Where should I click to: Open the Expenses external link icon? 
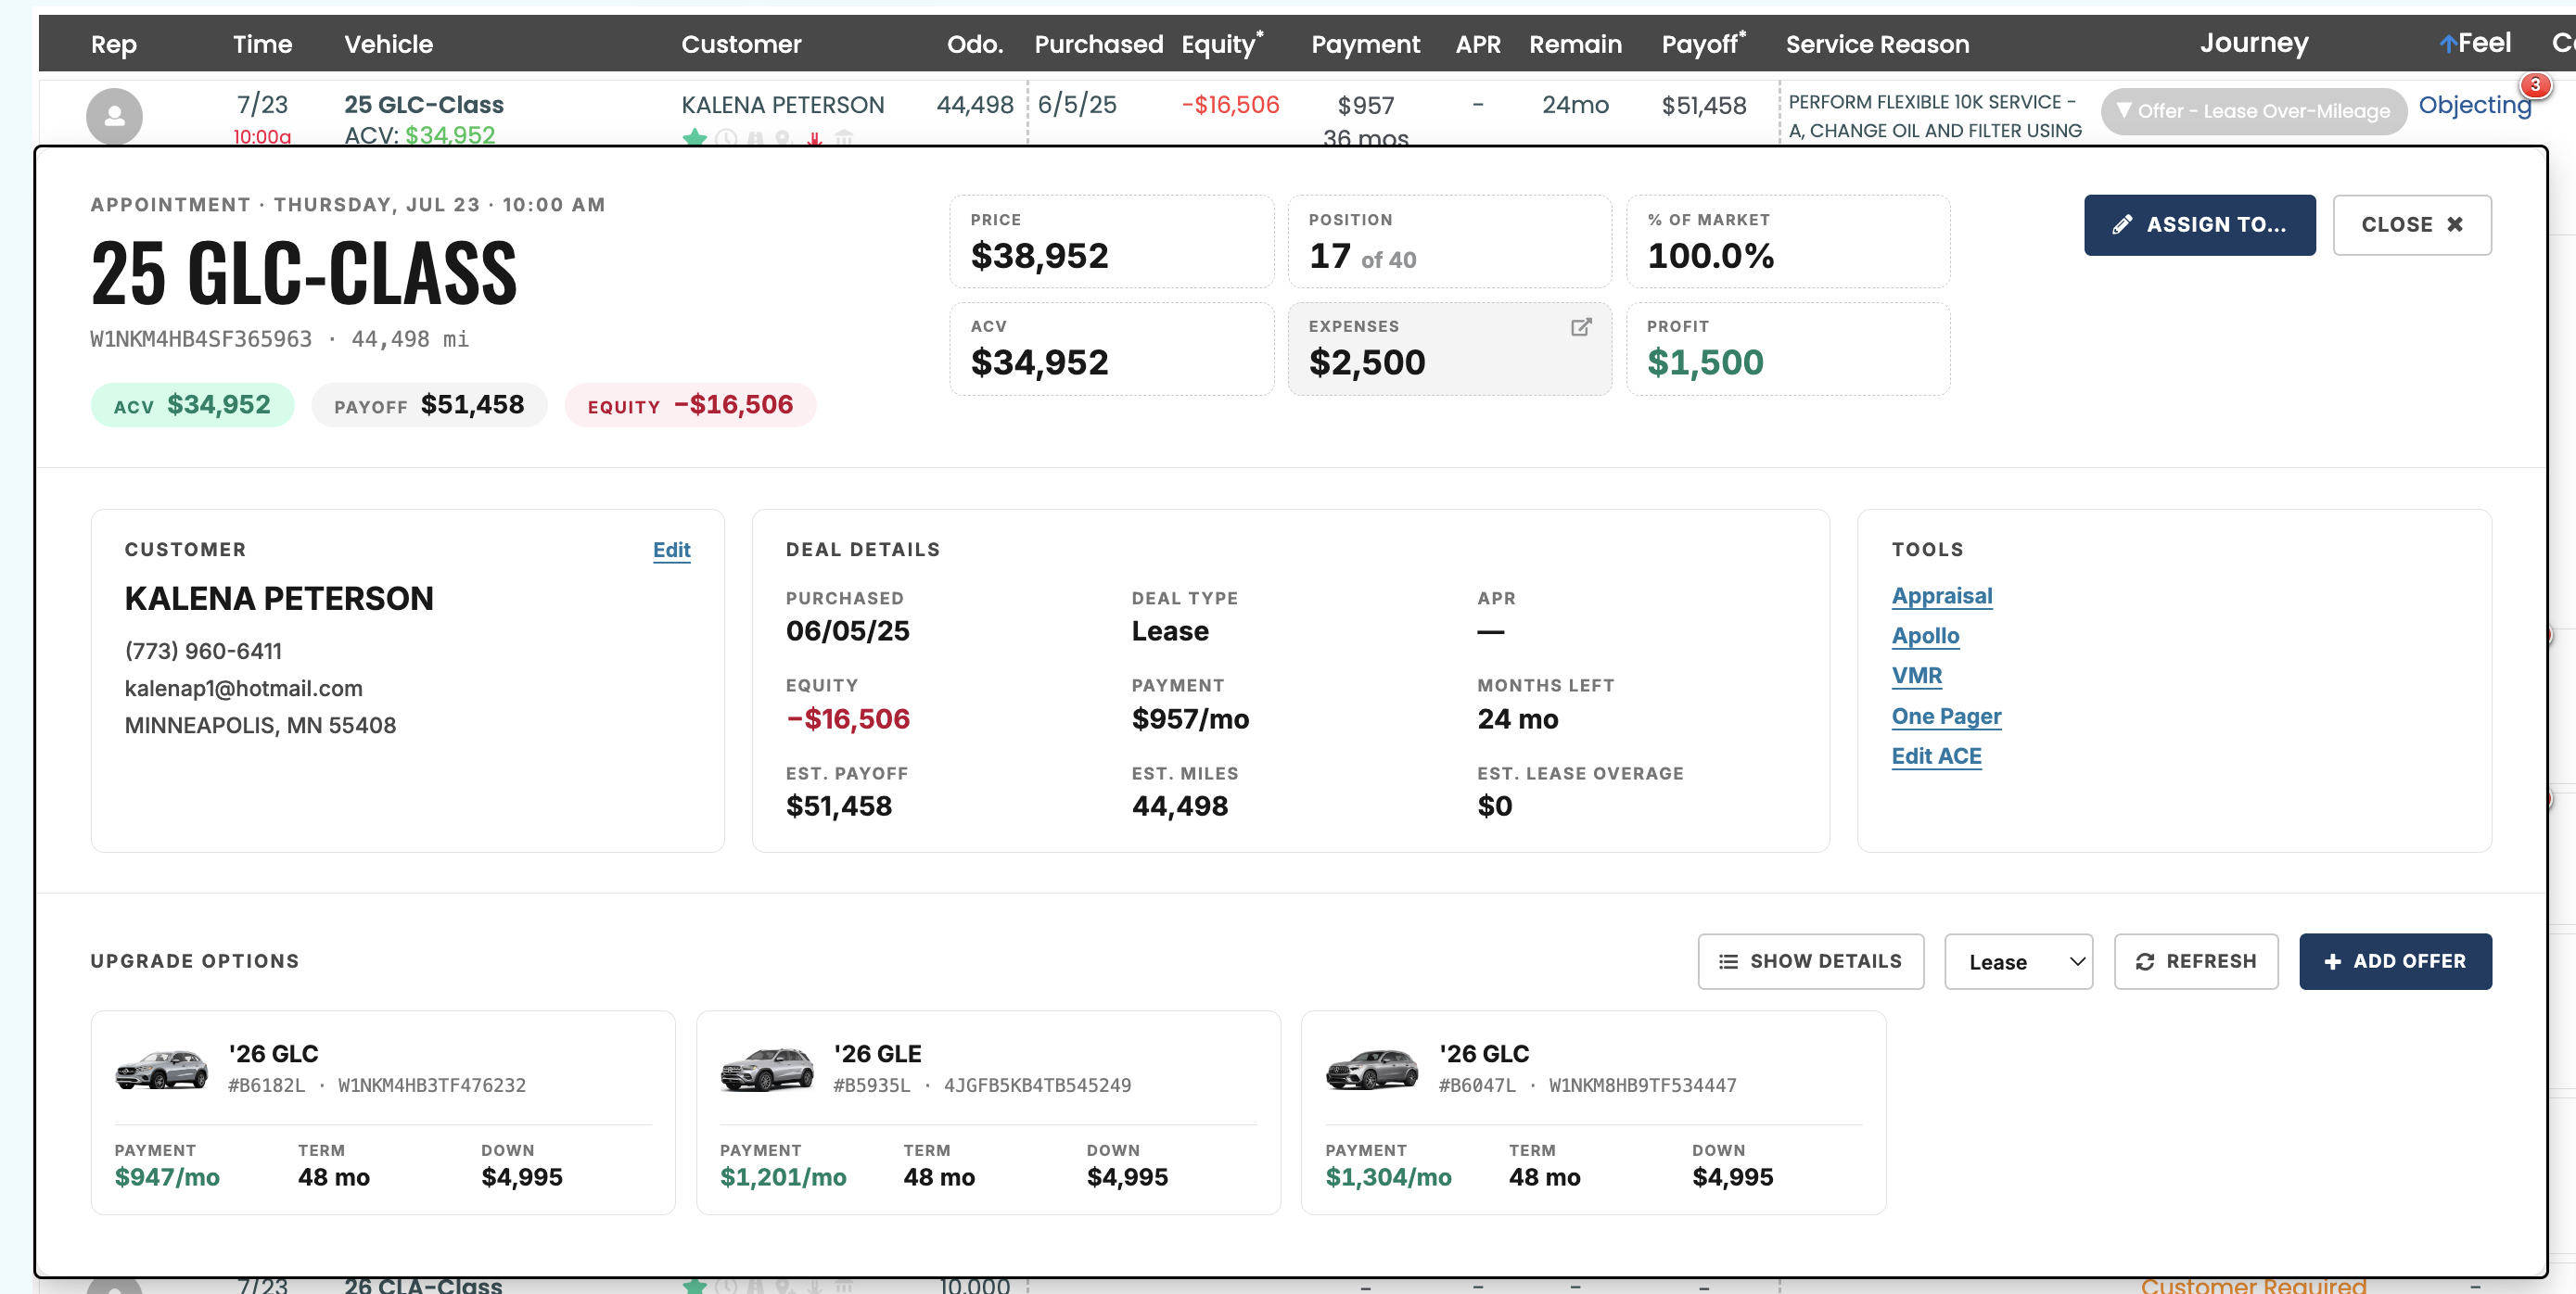click(x=1580, y=327)
